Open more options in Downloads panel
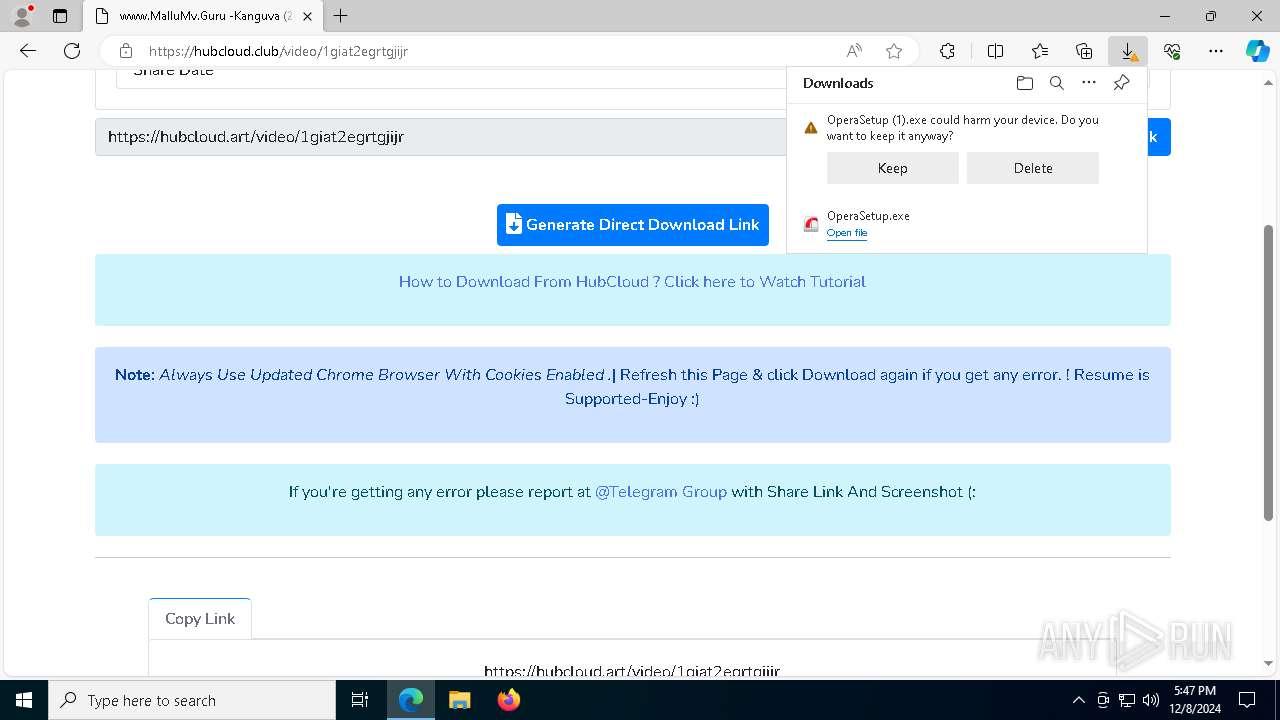 [x=1089, y=83]
